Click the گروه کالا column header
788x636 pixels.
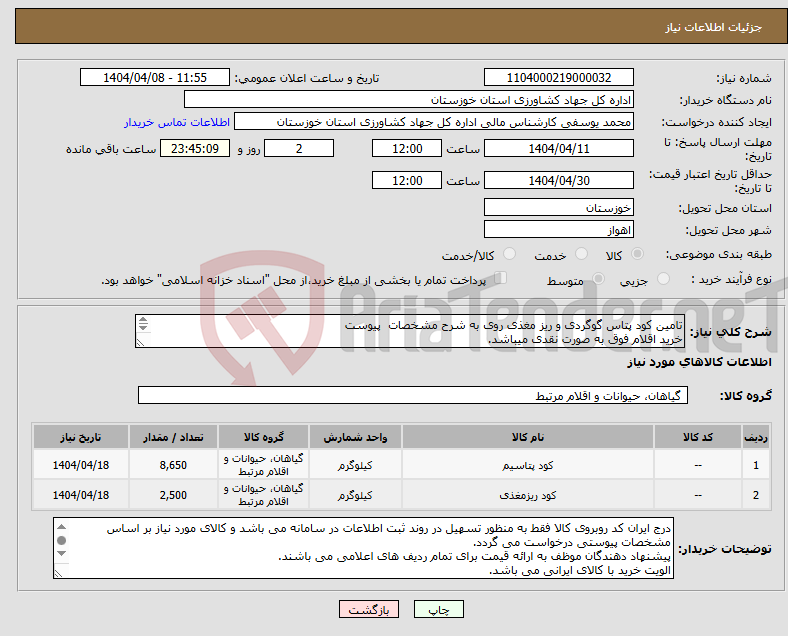click(263, 437)
